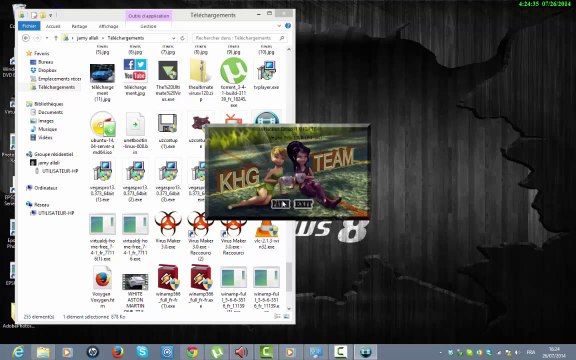Click the PAT button in KHG TEAM window

pos(281,204)
